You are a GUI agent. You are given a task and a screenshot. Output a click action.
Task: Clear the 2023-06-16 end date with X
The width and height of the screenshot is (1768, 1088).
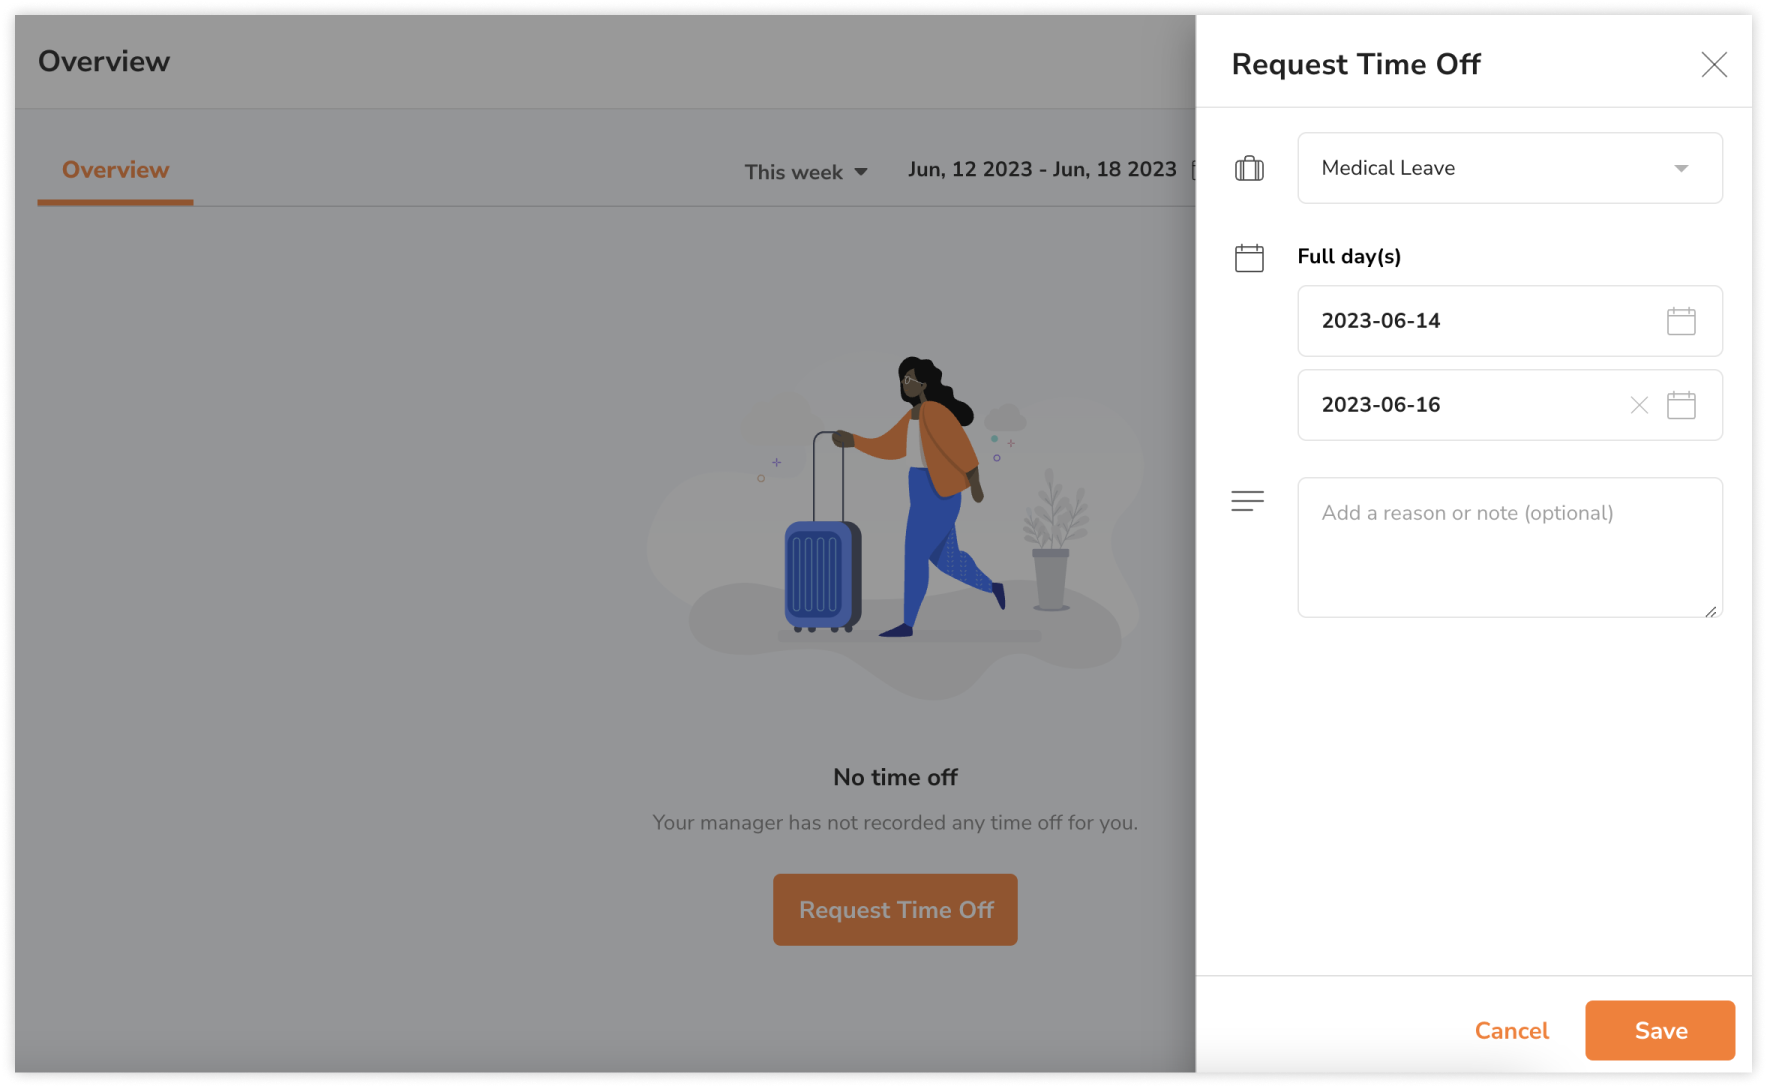tap(1639, 405)
